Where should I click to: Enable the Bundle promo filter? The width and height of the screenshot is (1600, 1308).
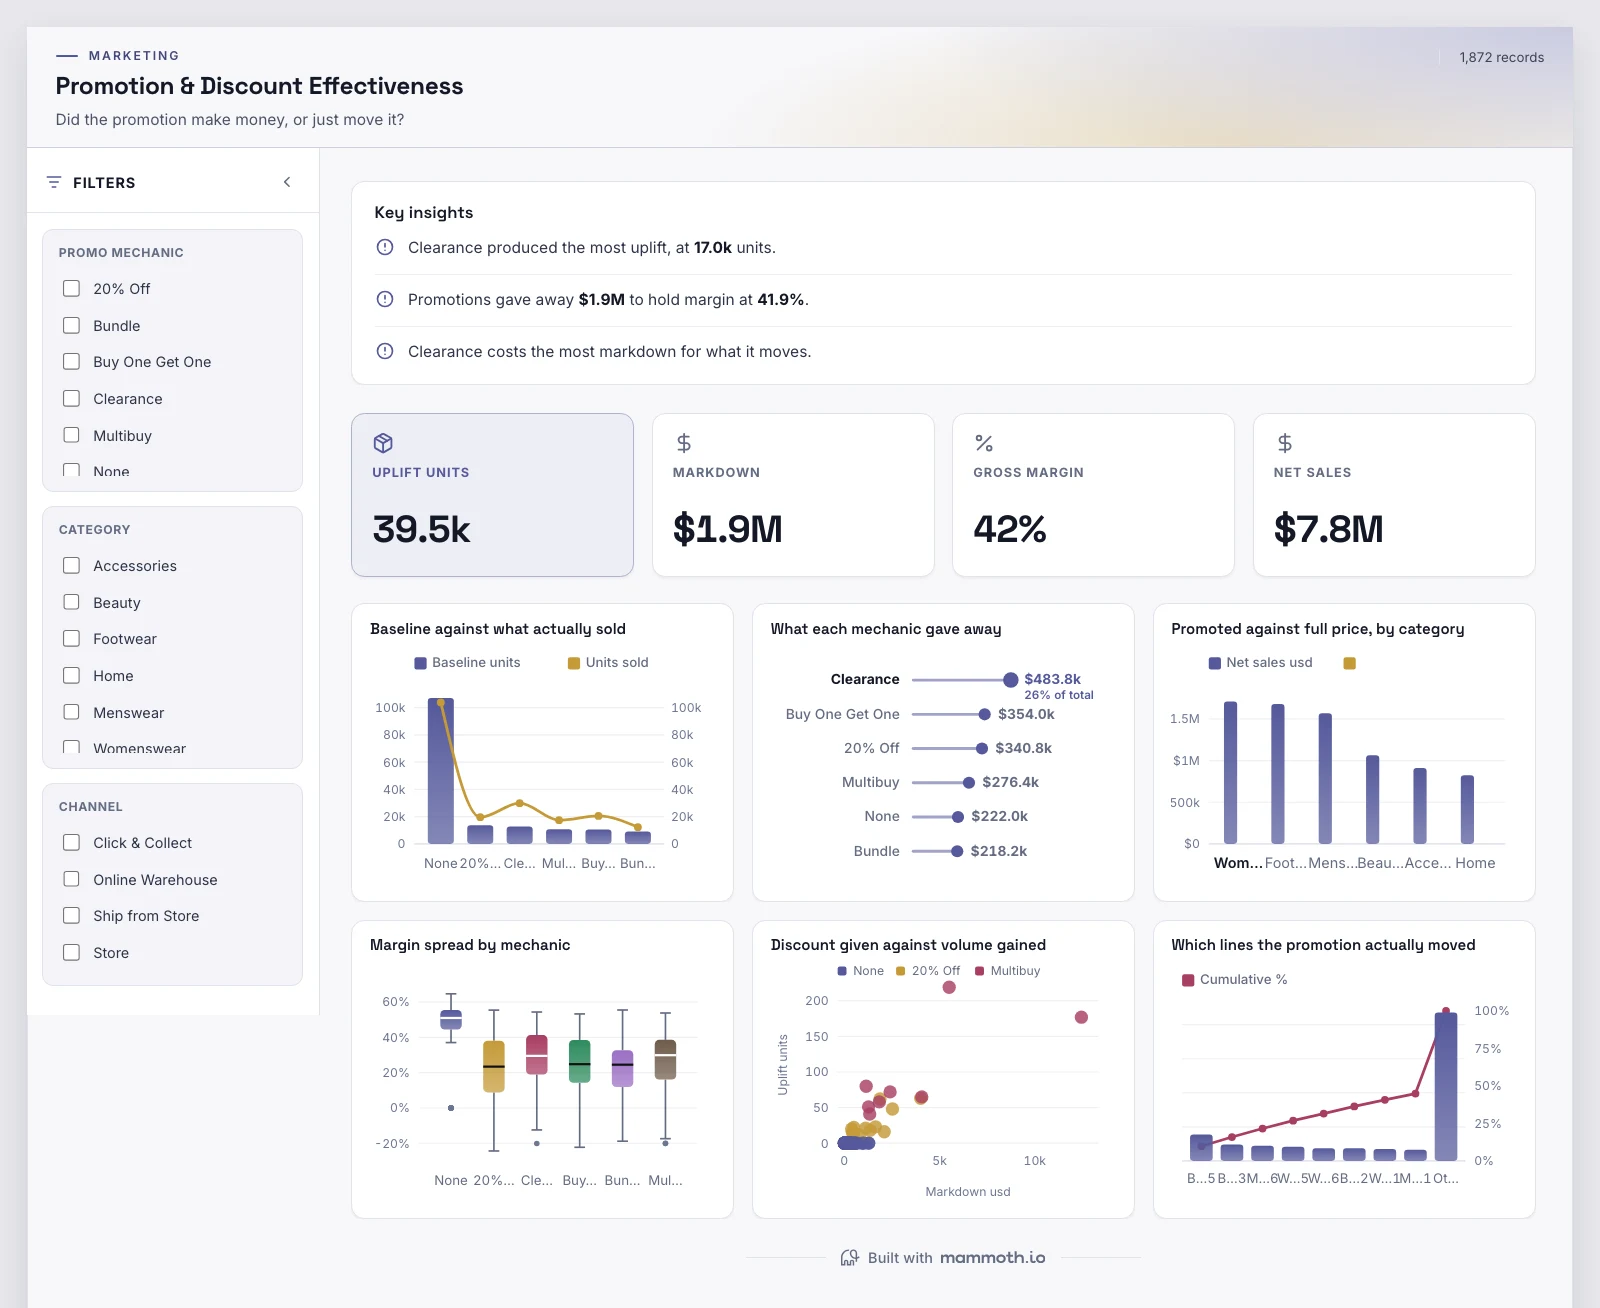coord(72,326)
